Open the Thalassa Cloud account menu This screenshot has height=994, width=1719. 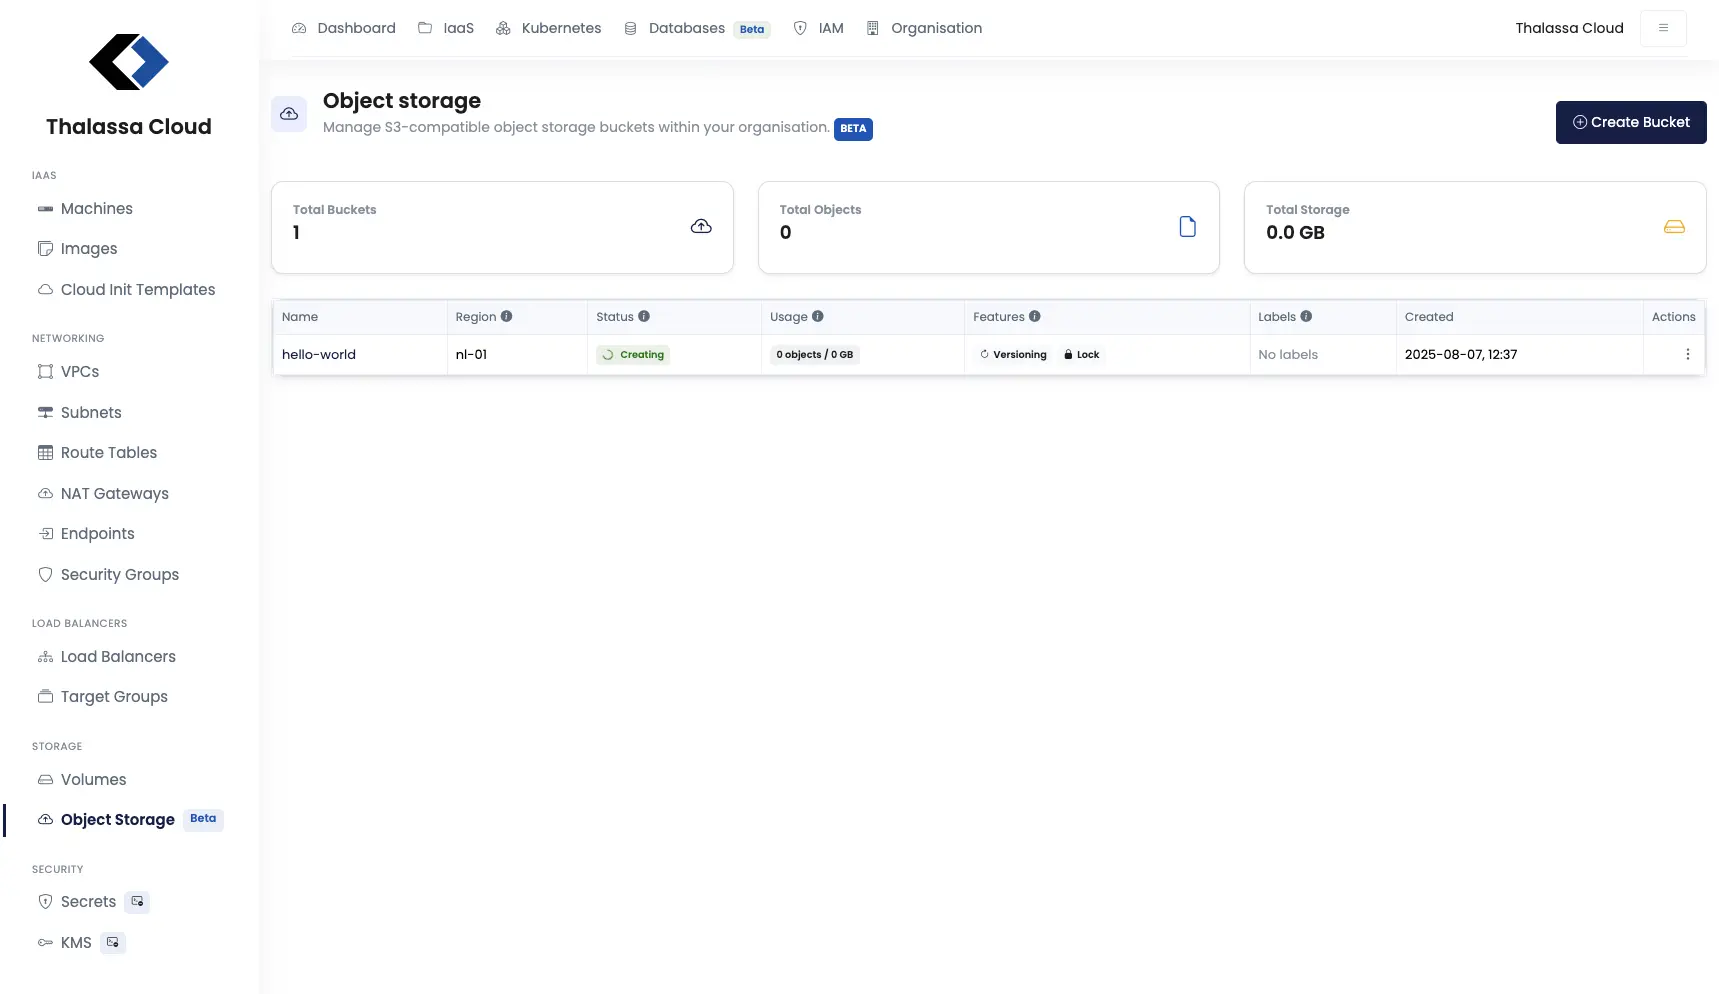pos(1569,28)
